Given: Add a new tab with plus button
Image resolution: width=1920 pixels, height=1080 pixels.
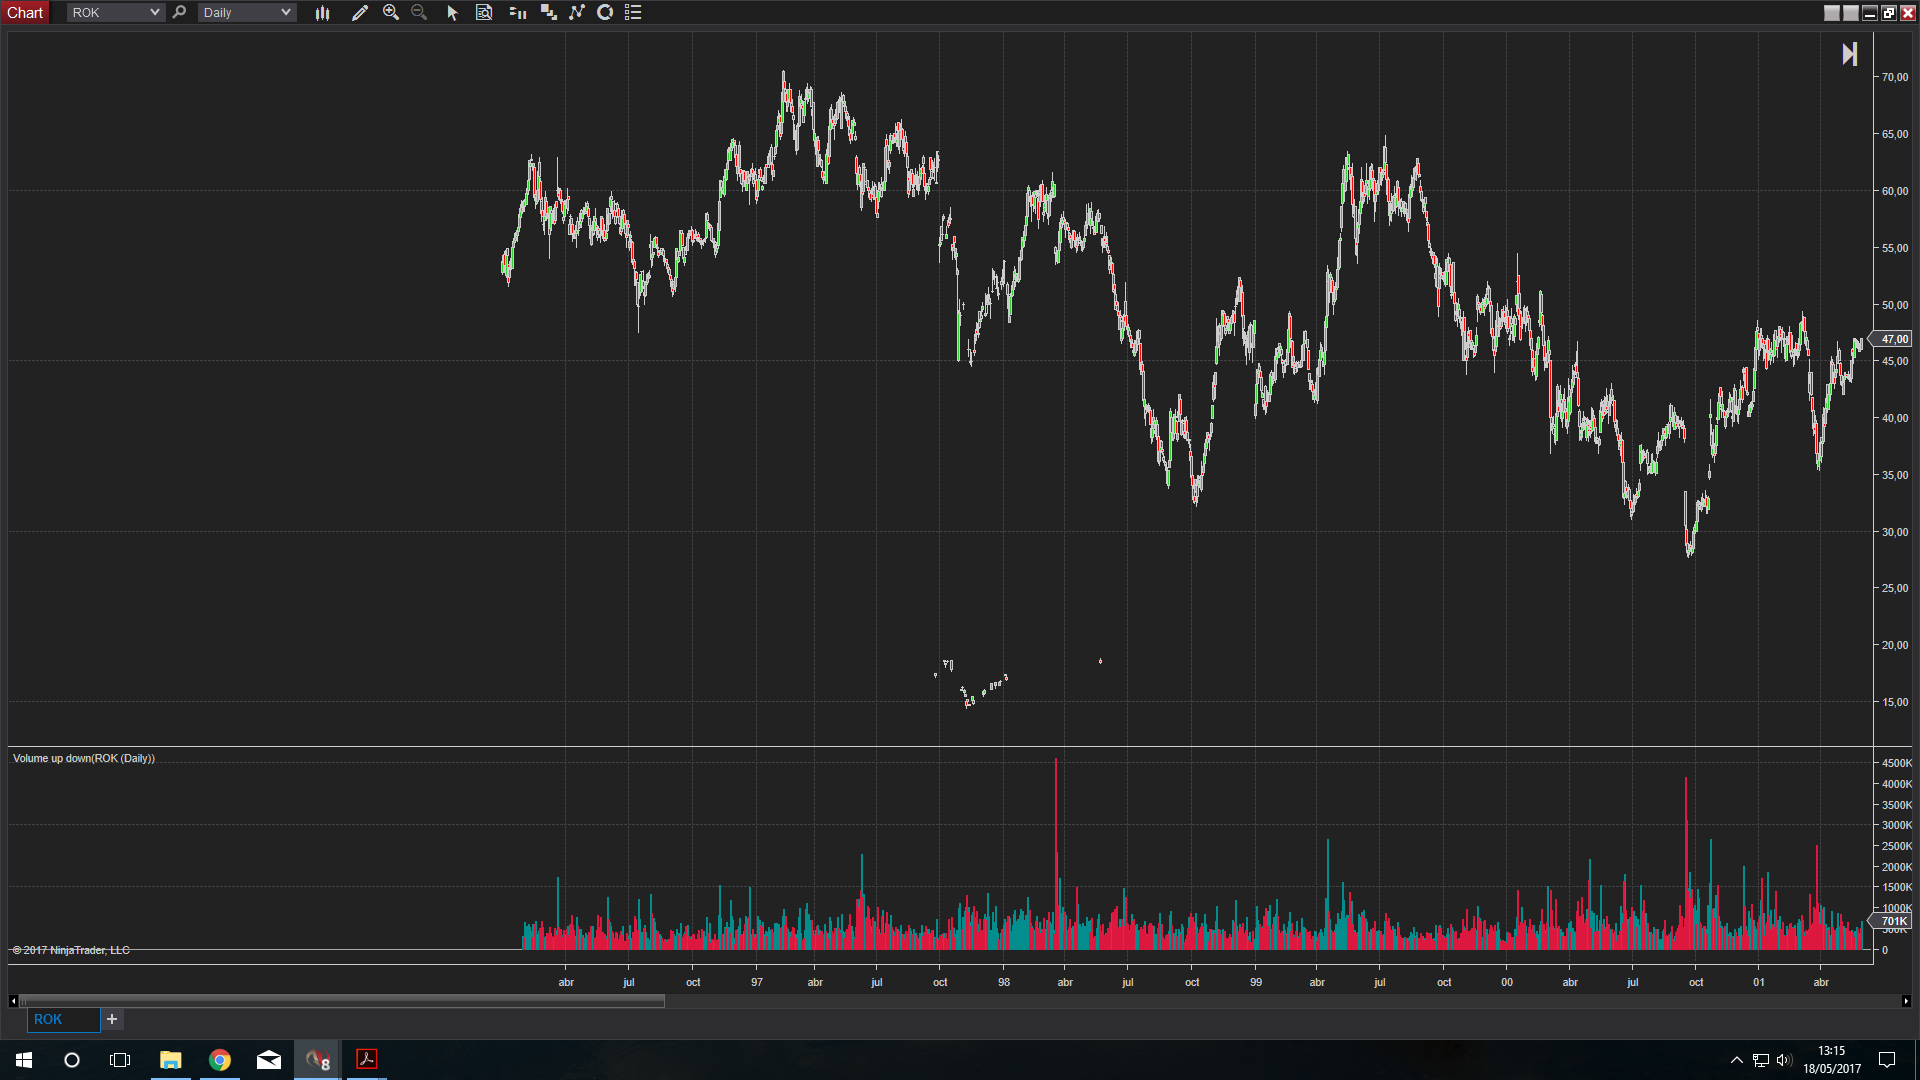Looking at the screenshot, I should 112,1019.
